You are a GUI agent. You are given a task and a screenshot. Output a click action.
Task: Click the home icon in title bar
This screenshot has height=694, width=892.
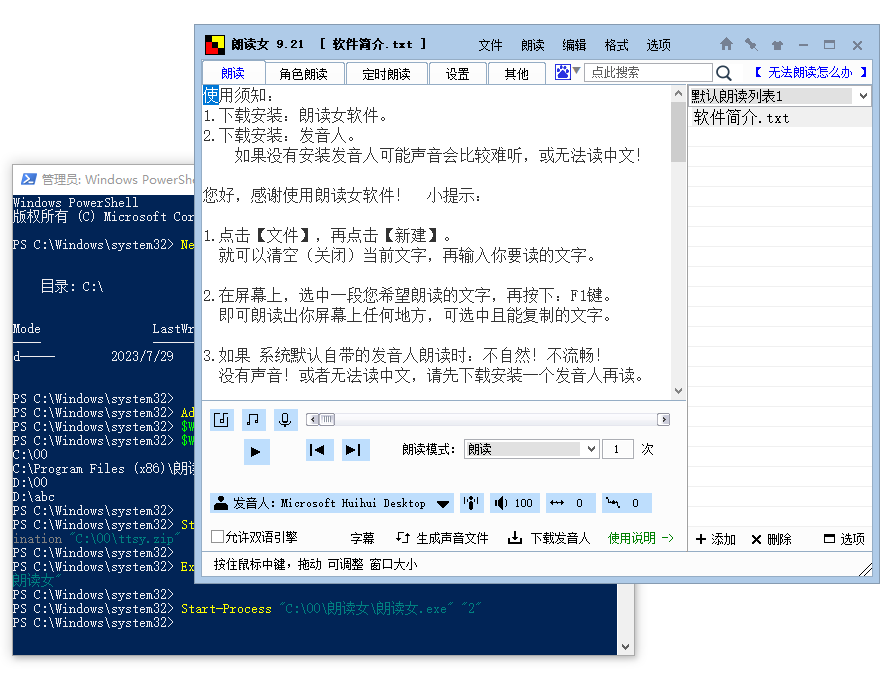click(x=726, y=45)
